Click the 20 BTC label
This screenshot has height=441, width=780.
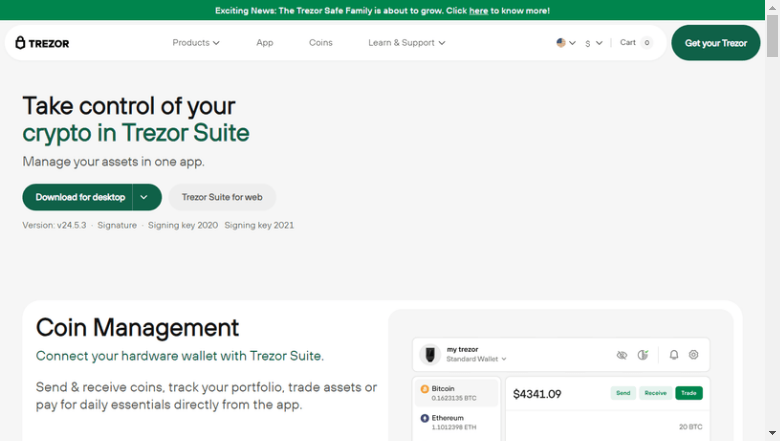coord(690,427)
